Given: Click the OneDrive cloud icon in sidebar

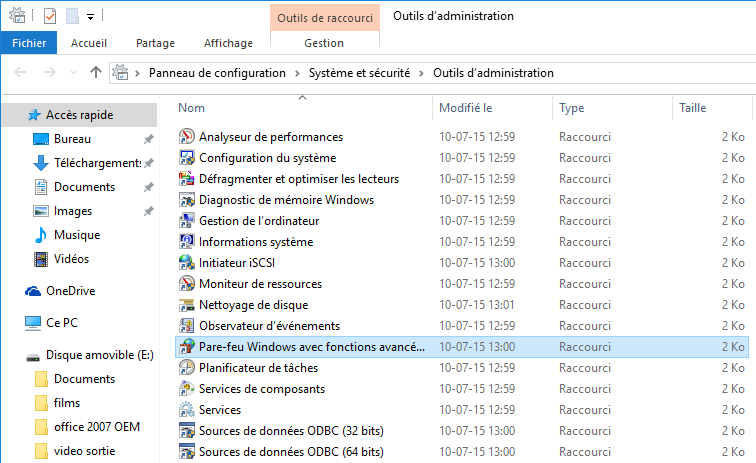Looking at the screenshot, I should pyautogui.click(x=33, y=291).
